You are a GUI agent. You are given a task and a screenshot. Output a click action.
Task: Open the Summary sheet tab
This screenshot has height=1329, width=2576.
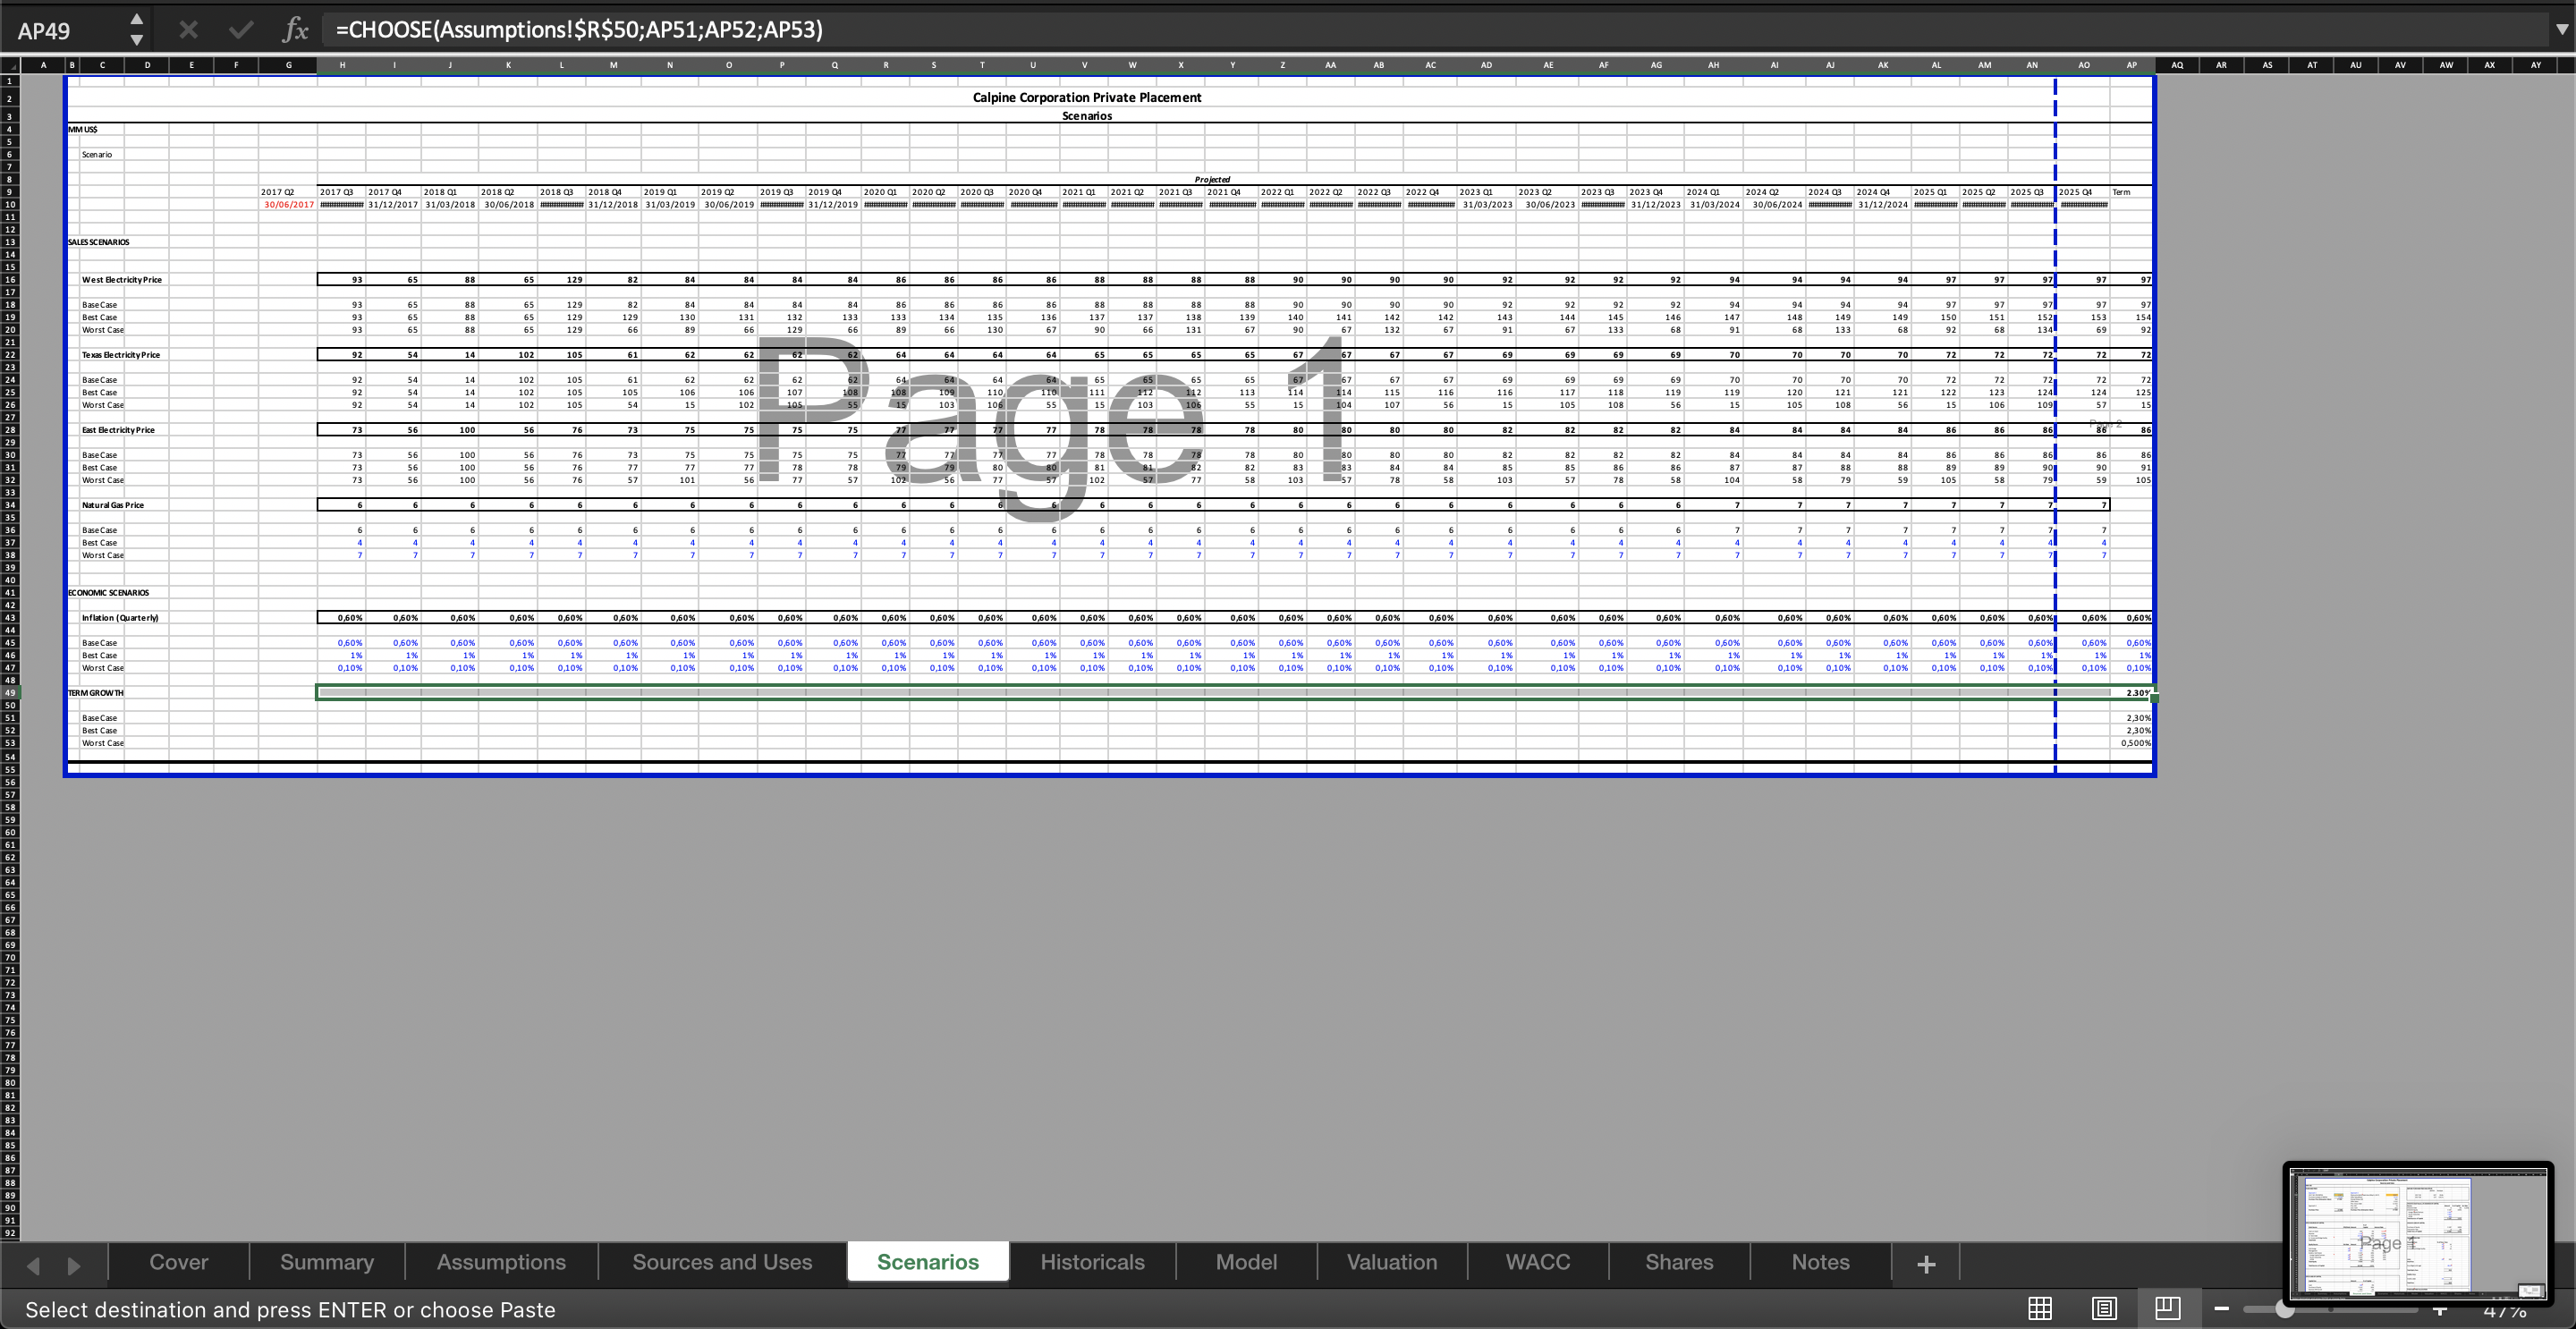(327, 1262)
